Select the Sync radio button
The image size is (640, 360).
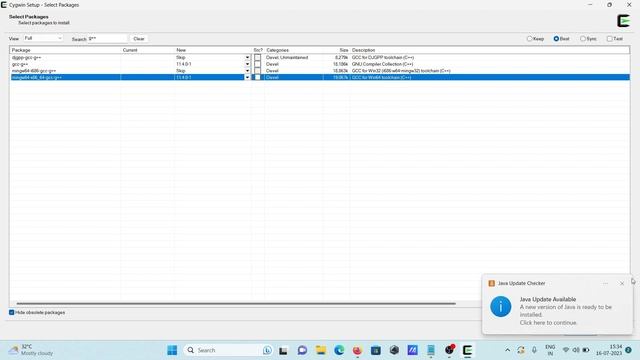583,39
